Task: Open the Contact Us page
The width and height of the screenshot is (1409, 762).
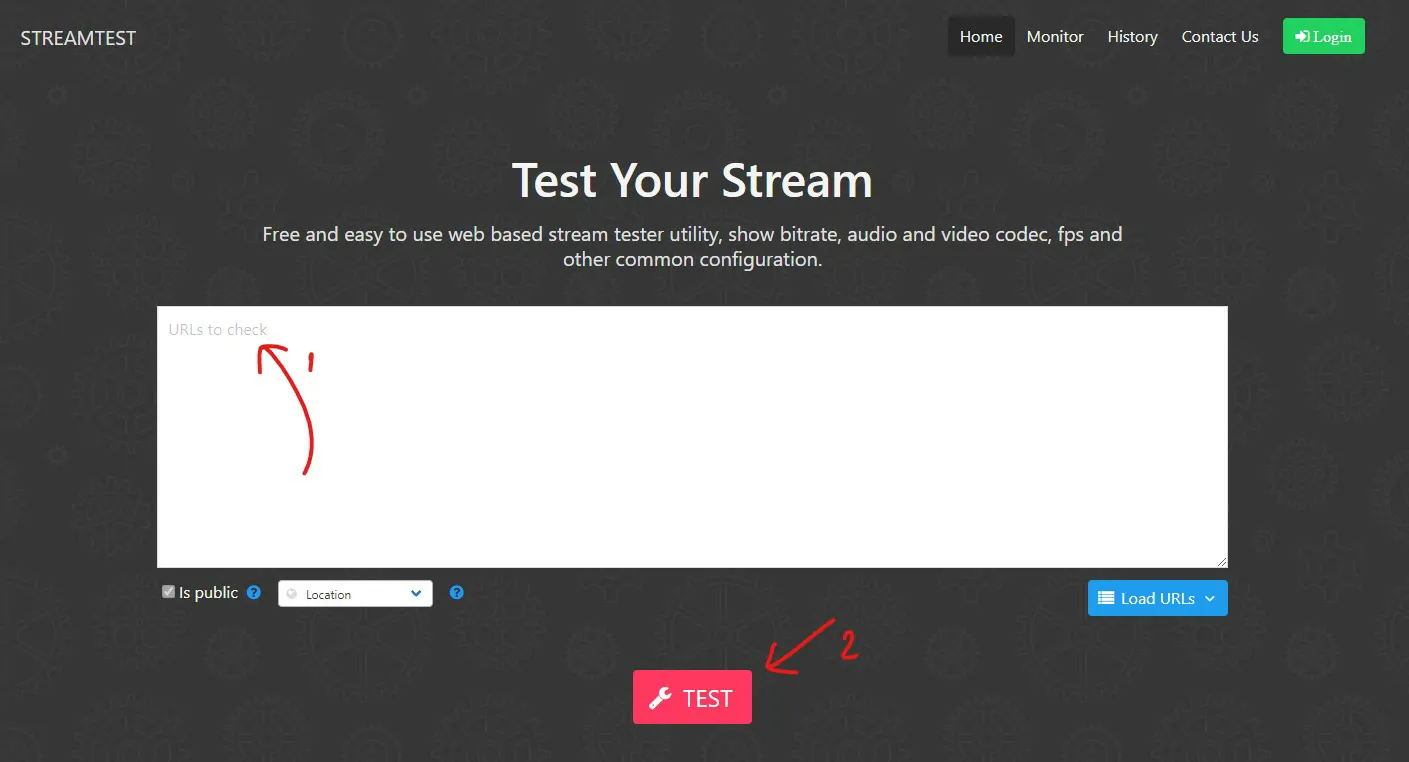Action: coord(1220,37)
